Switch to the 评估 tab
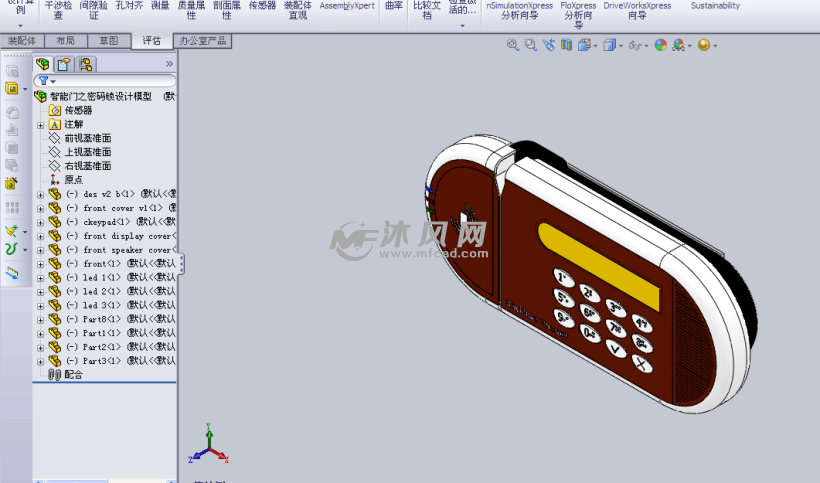820x483 pixels. pos(152,41)
